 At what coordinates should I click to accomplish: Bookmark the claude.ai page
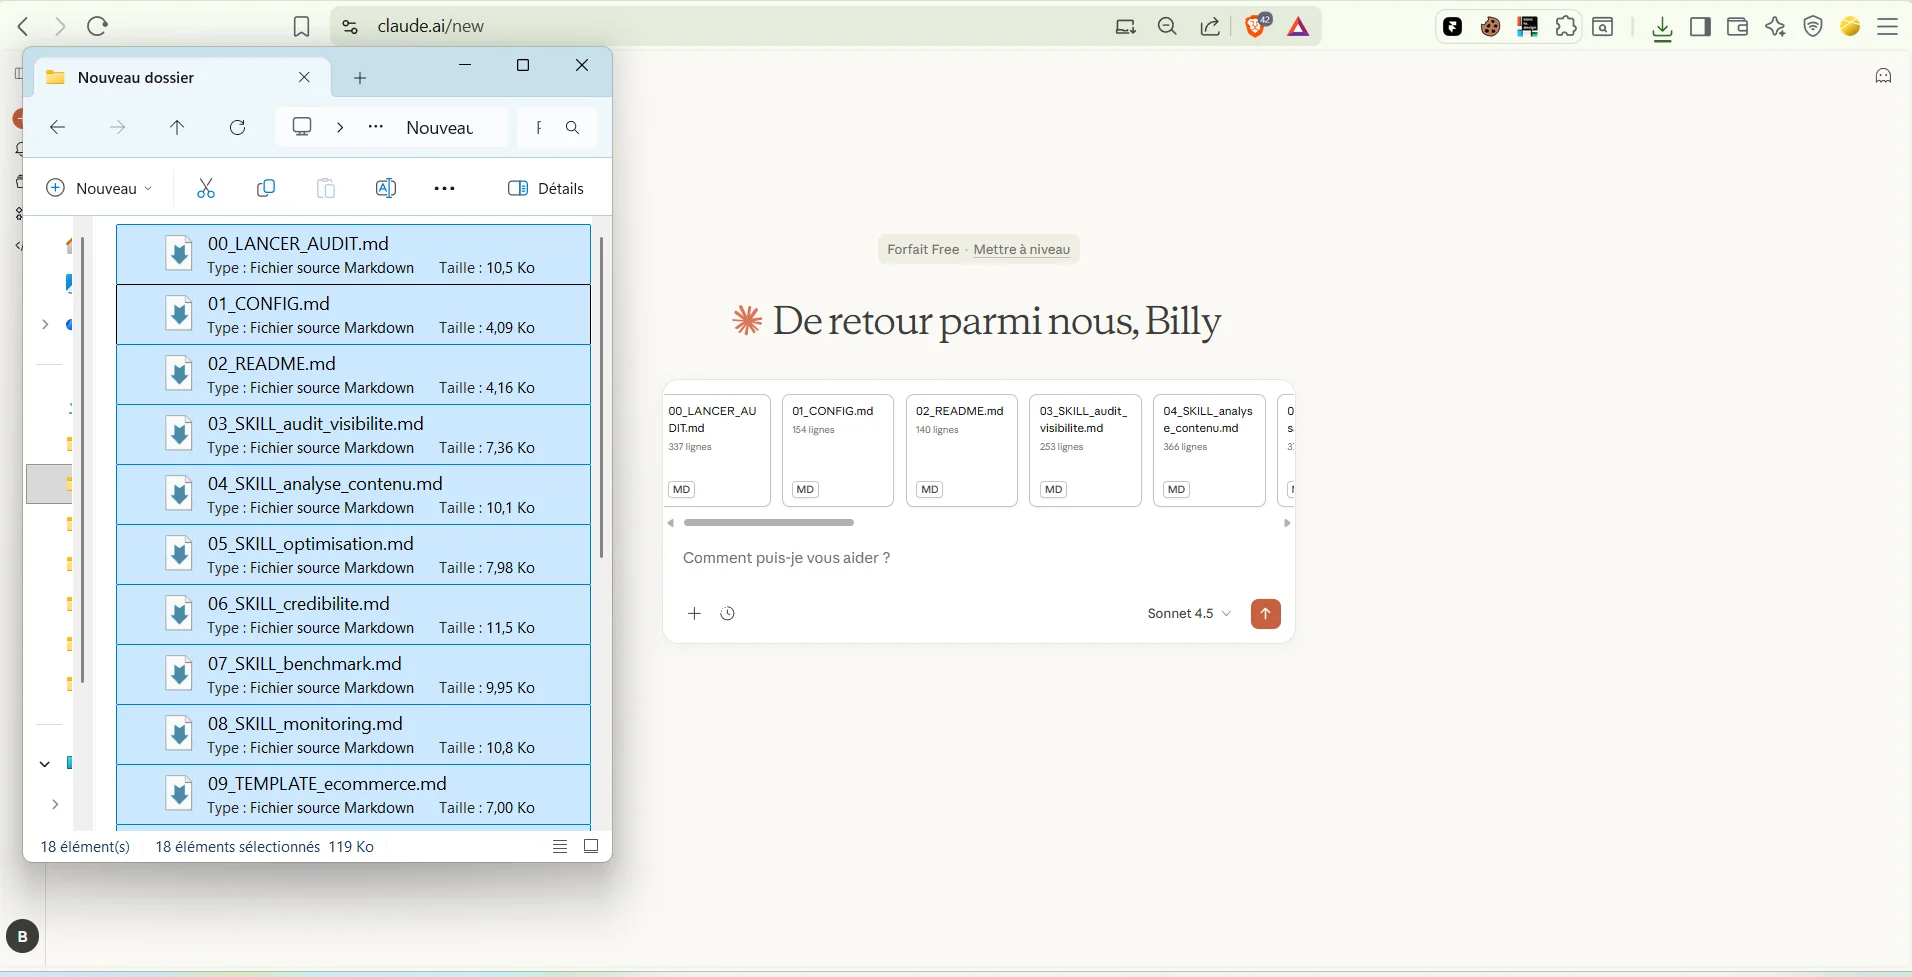302,27
